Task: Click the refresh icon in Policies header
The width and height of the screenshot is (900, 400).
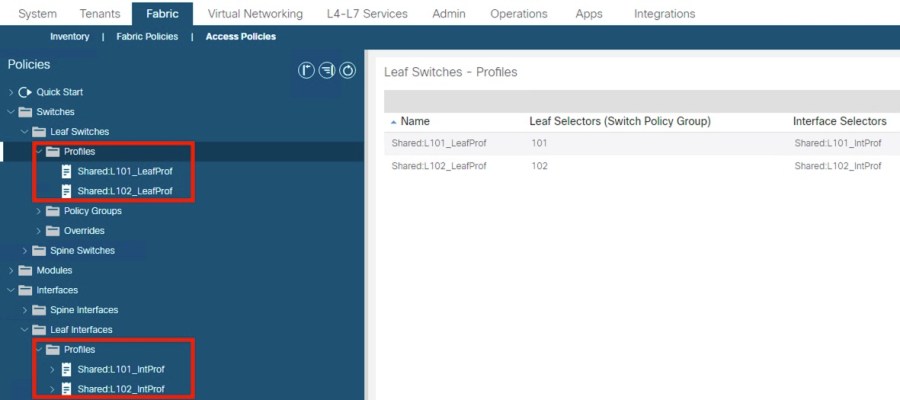Action: 348,71
